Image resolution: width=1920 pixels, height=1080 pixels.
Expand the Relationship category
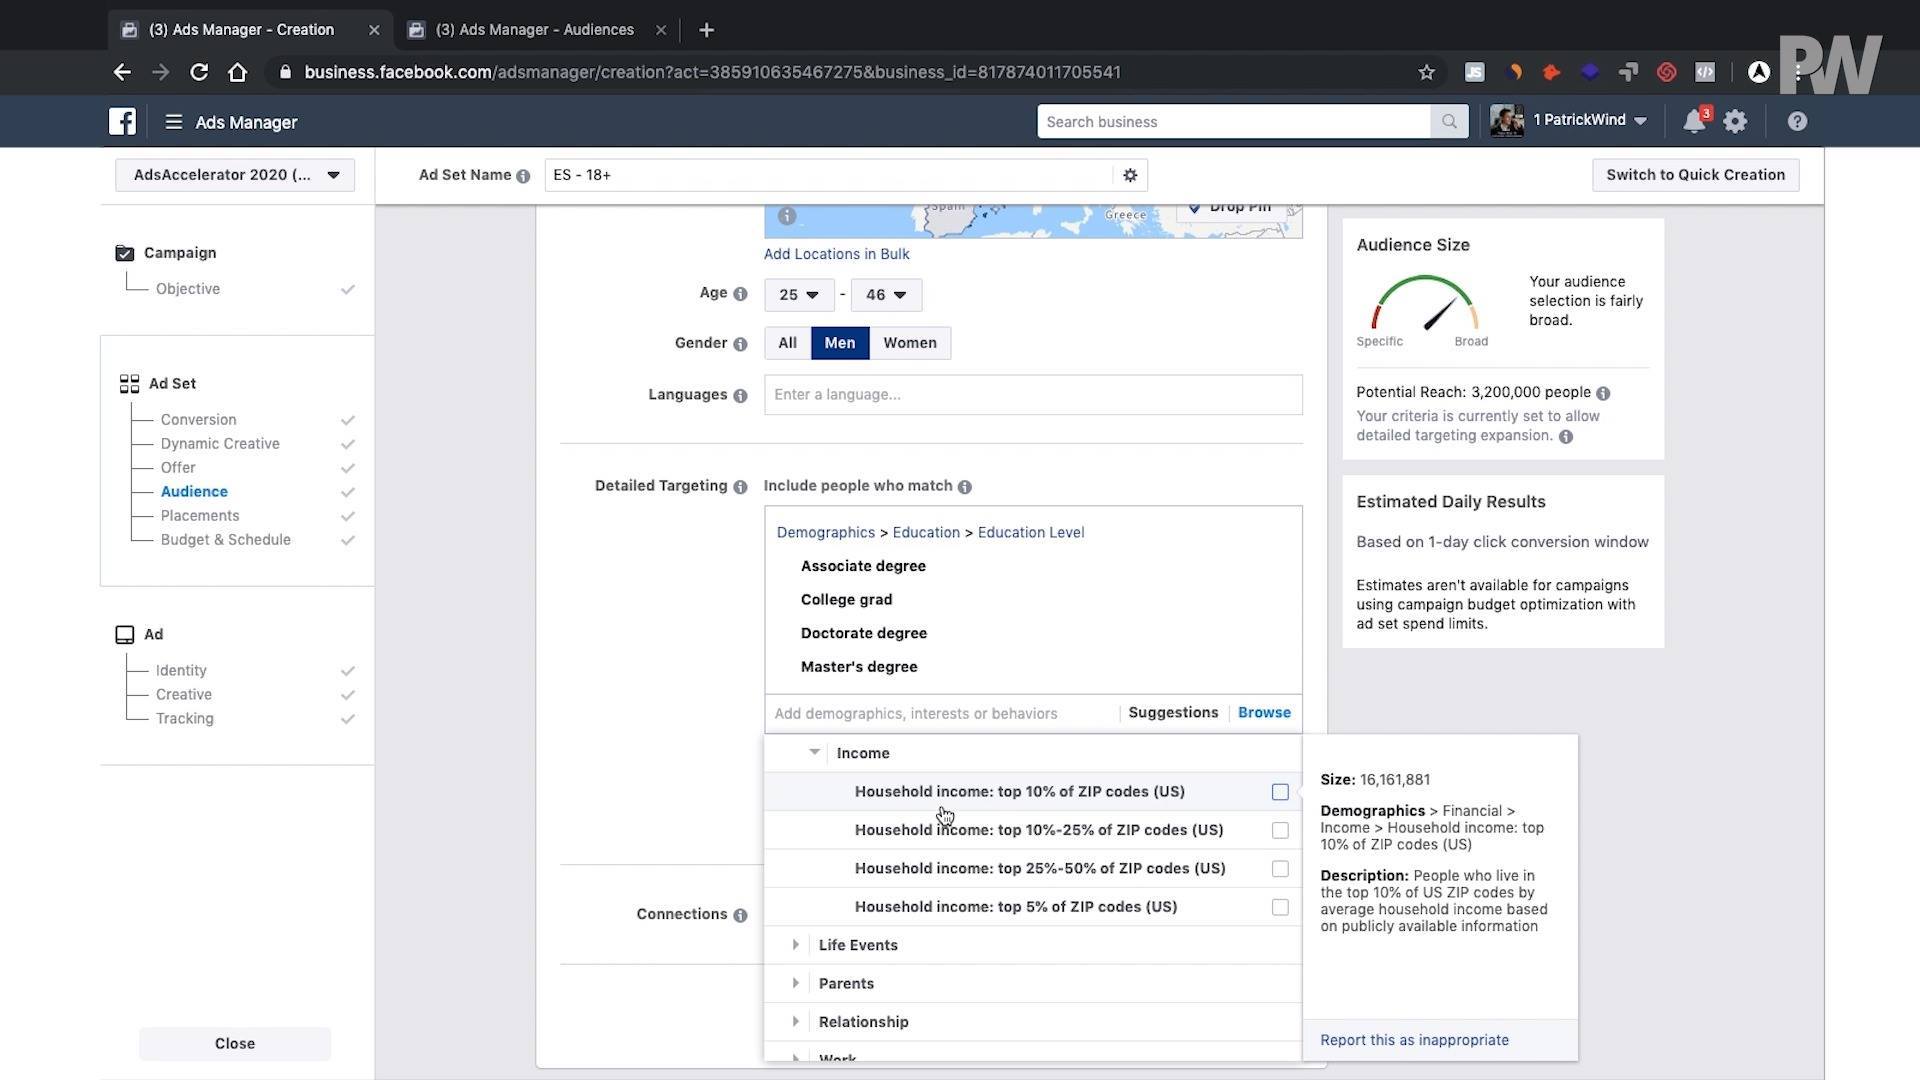(x=796, y=1022)
